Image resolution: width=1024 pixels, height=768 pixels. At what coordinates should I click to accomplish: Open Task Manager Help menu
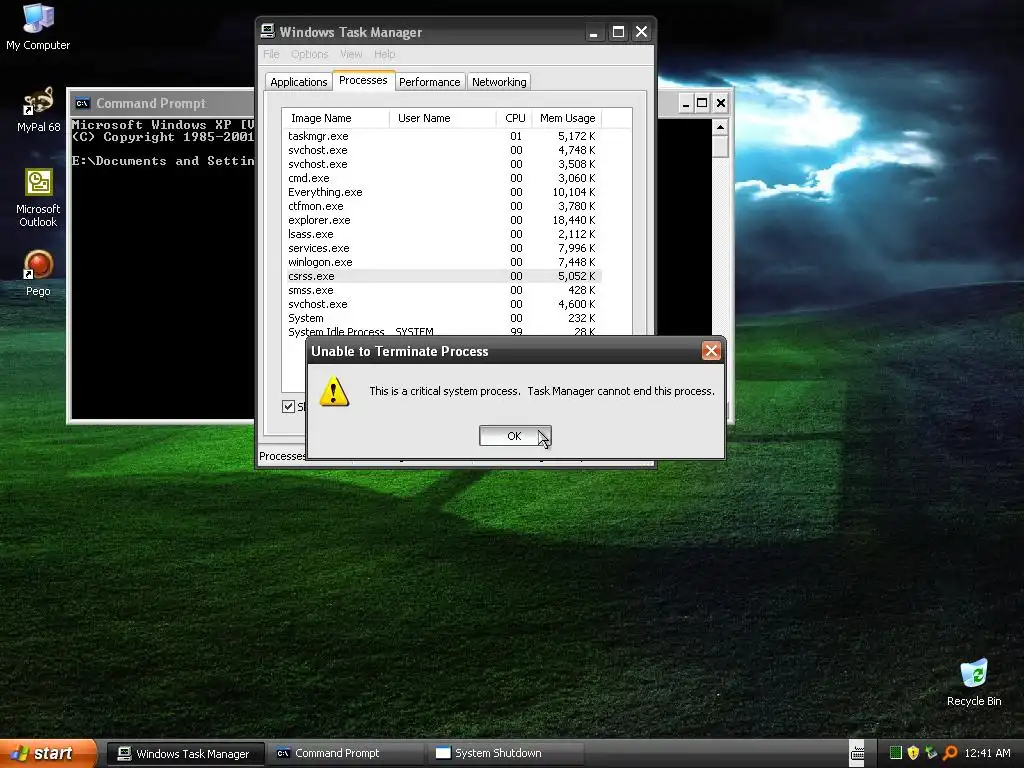click(x=384, y=54)
